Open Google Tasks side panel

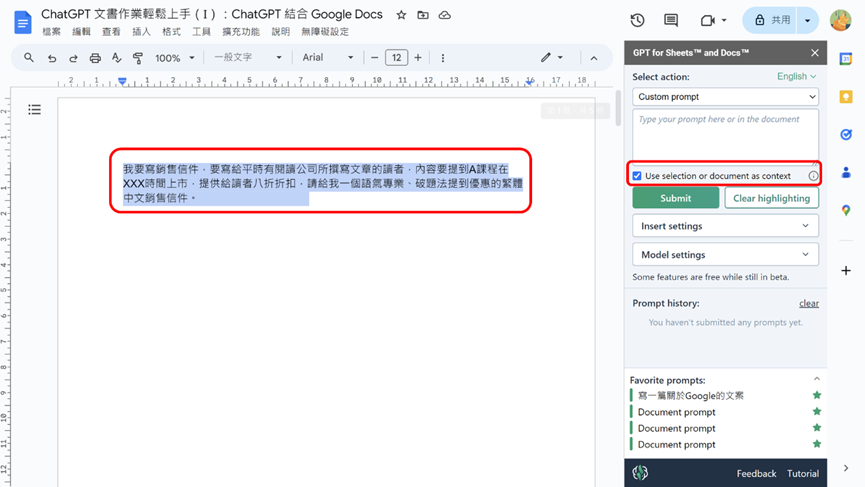tap(846, 135)
